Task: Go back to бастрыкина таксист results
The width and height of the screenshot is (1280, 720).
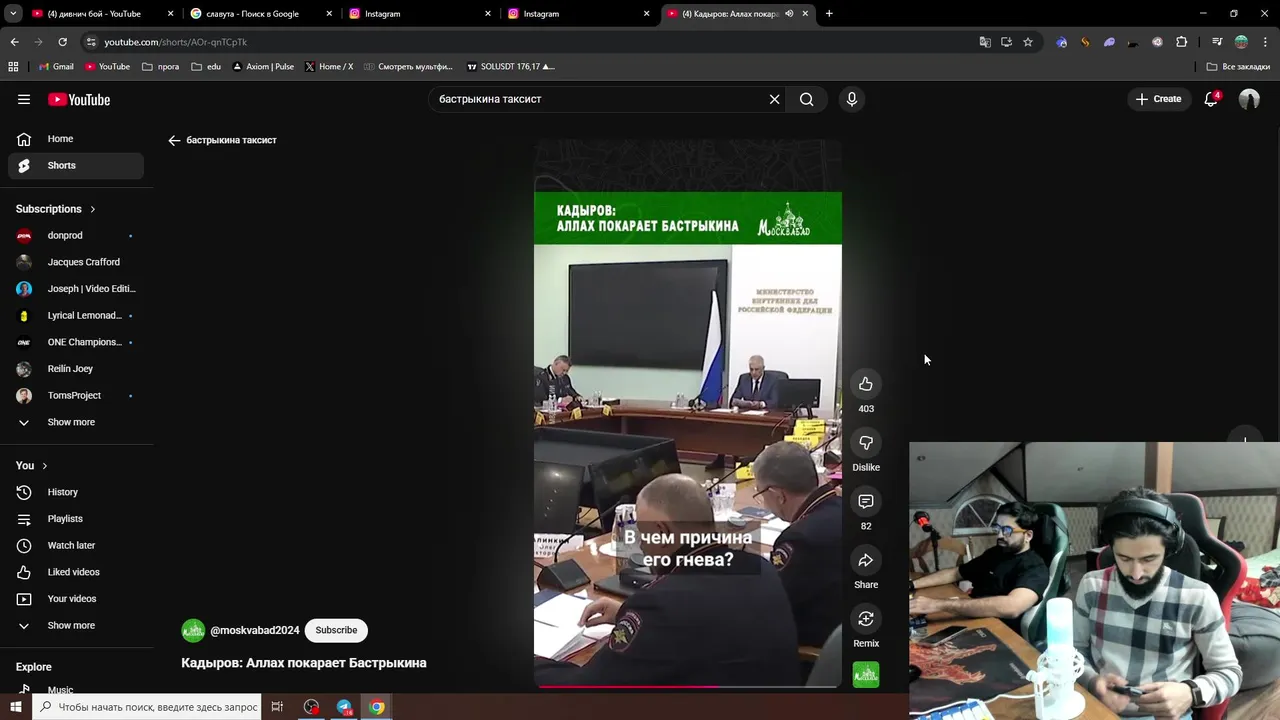Action: pyautogui.click(x=174, y=140)
